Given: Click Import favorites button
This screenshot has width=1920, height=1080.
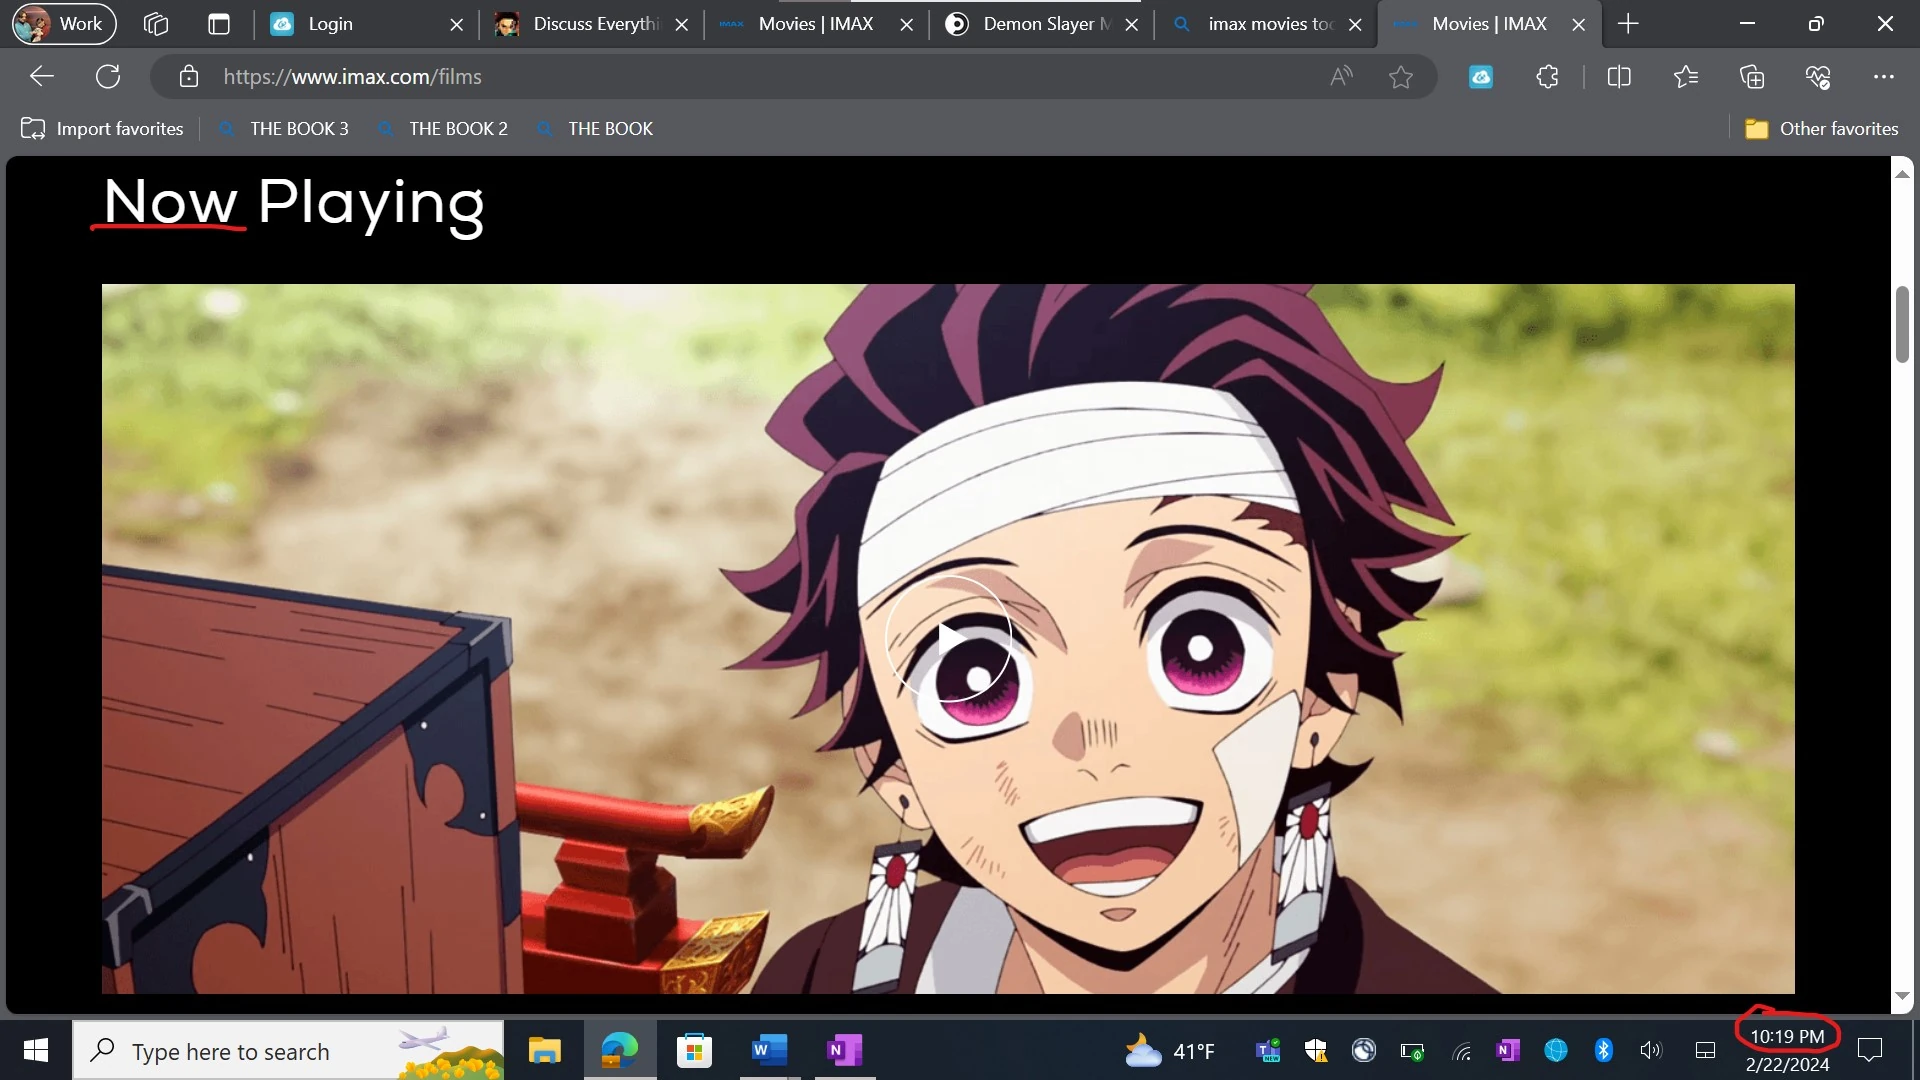Looking at the screenshot, I should coord(103,129).
